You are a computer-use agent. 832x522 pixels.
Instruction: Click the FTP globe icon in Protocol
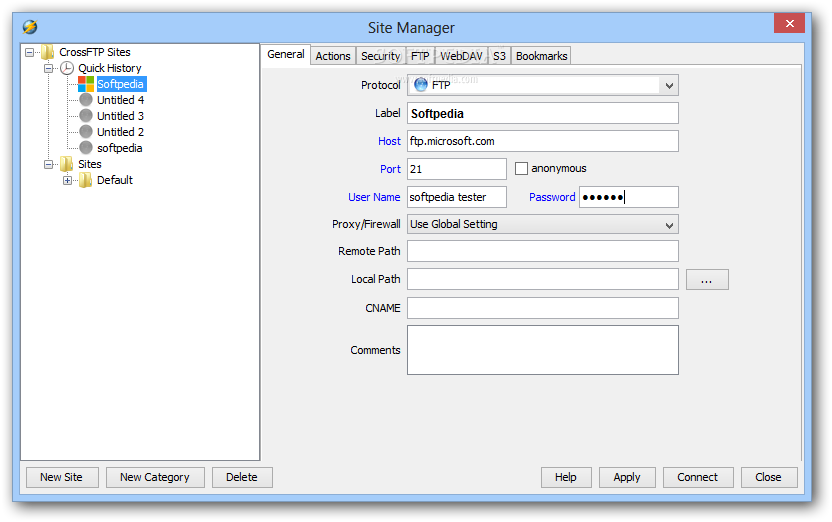pos(421,85)
